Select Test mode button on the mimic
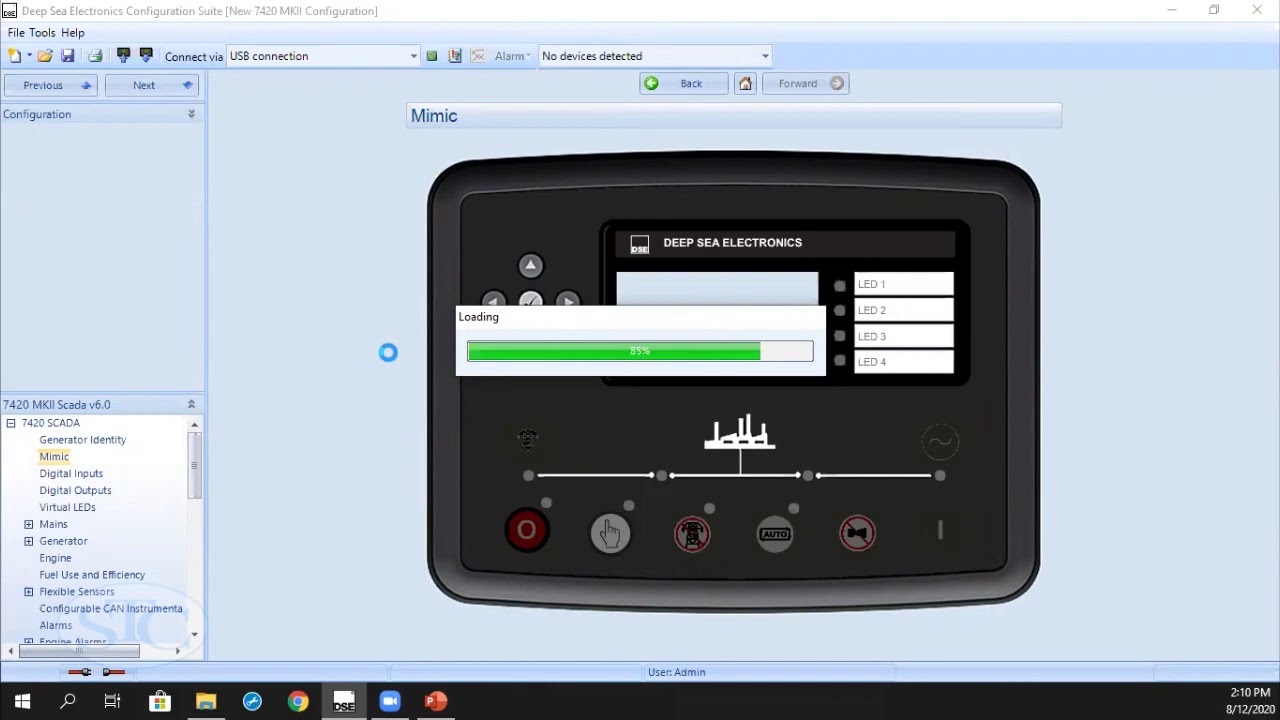This screenshot has width=1280, height=720. point(692,533)
